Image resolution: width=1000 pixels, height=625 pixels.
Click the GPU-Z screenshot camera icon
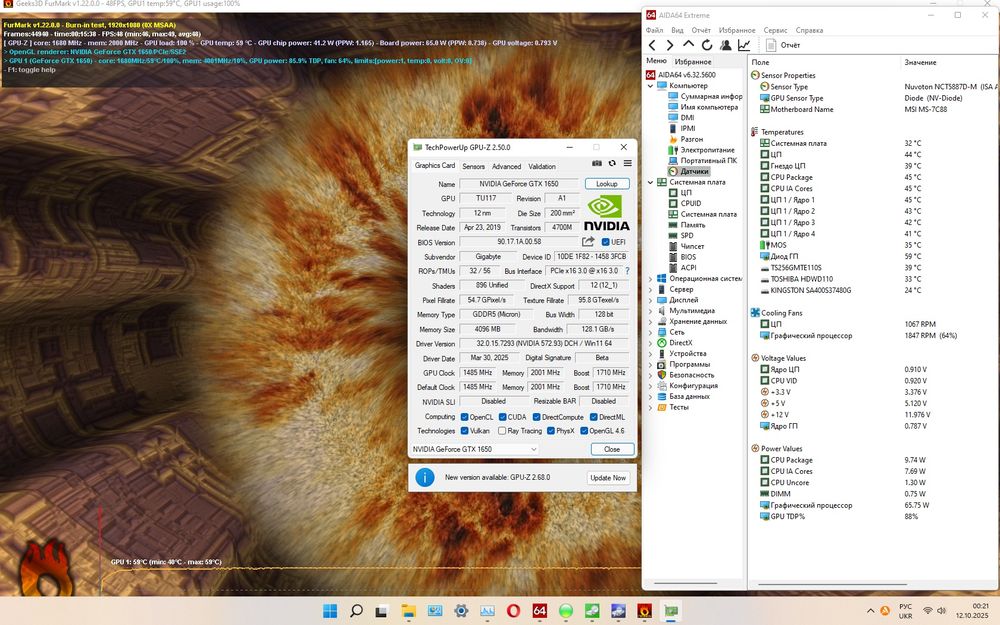[x=597, y=163]
